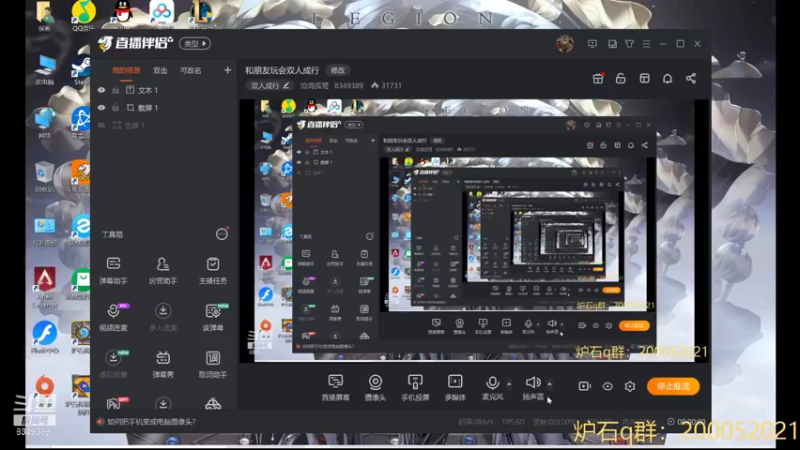Start 视频连麦 video co-streaming

pyautogui.click(x=113, y=317)
